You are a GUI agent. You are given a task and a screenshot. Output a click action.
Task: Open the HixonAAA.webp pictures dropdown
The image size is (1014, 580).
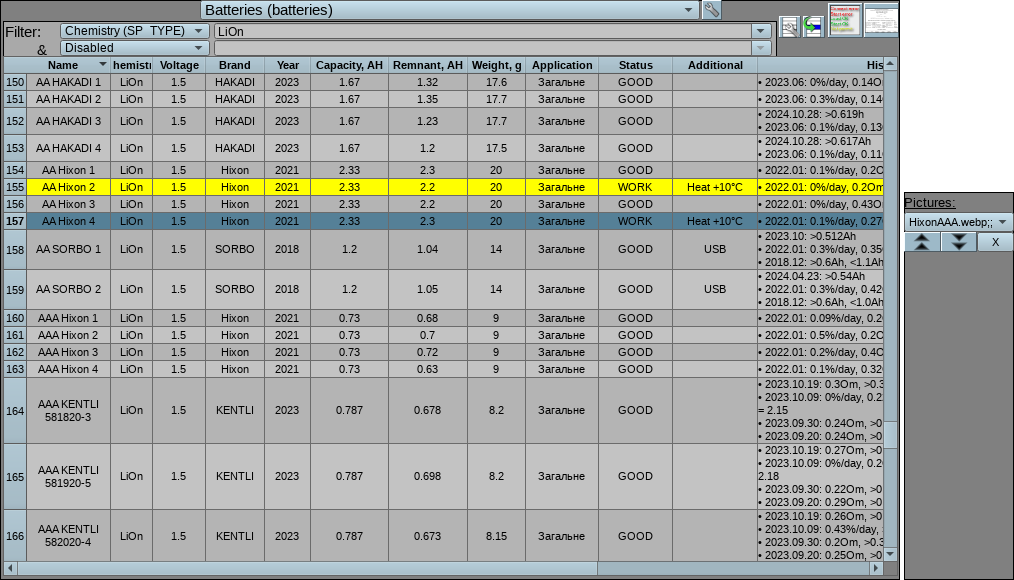[1002, 222]
